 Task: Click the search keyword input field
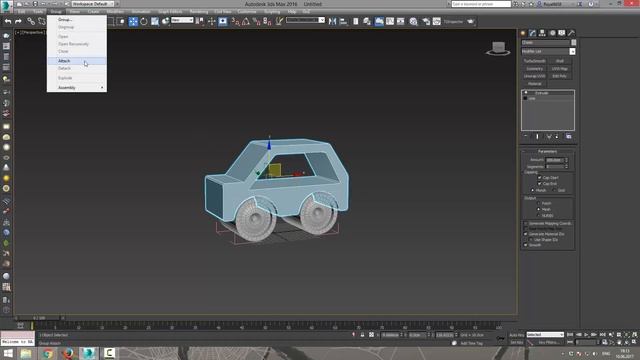(481, 4)
